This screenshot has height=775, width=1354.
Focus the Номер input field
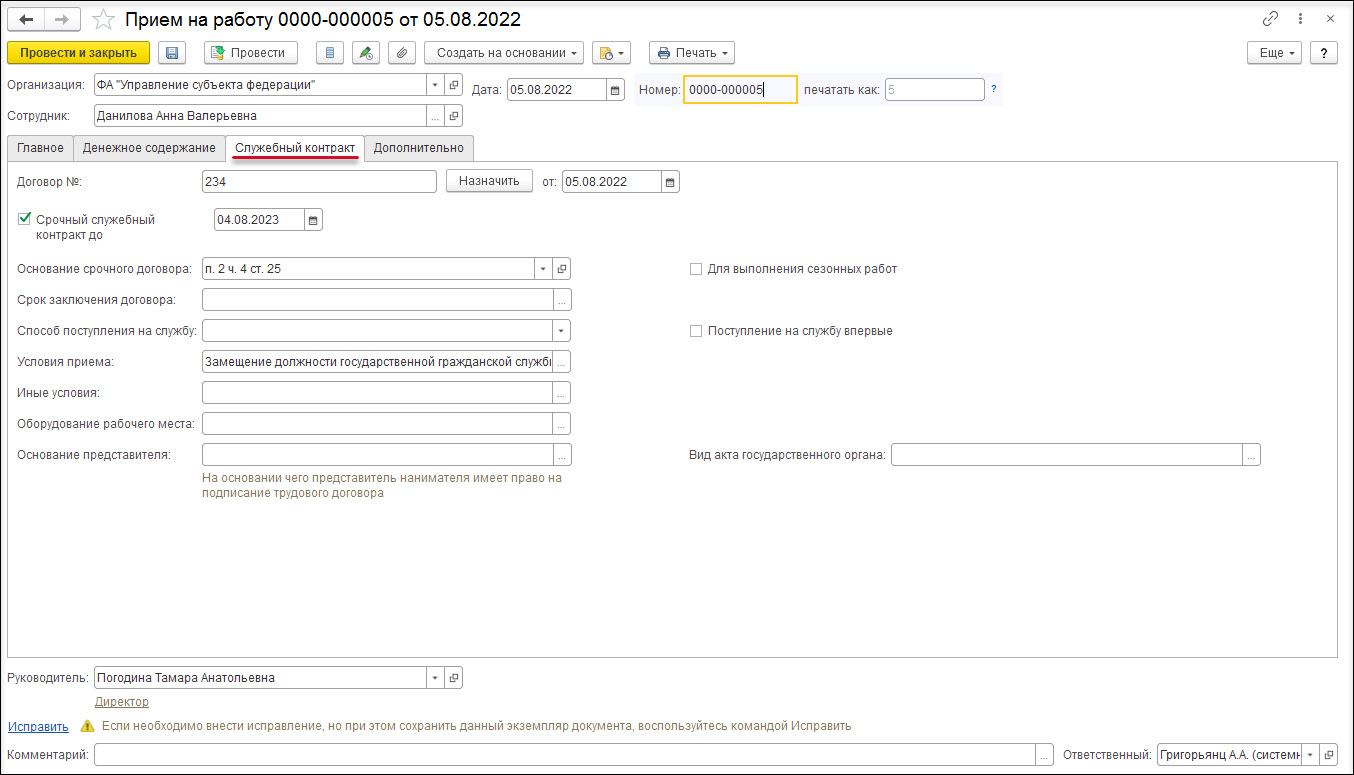(x=740, y=90)
